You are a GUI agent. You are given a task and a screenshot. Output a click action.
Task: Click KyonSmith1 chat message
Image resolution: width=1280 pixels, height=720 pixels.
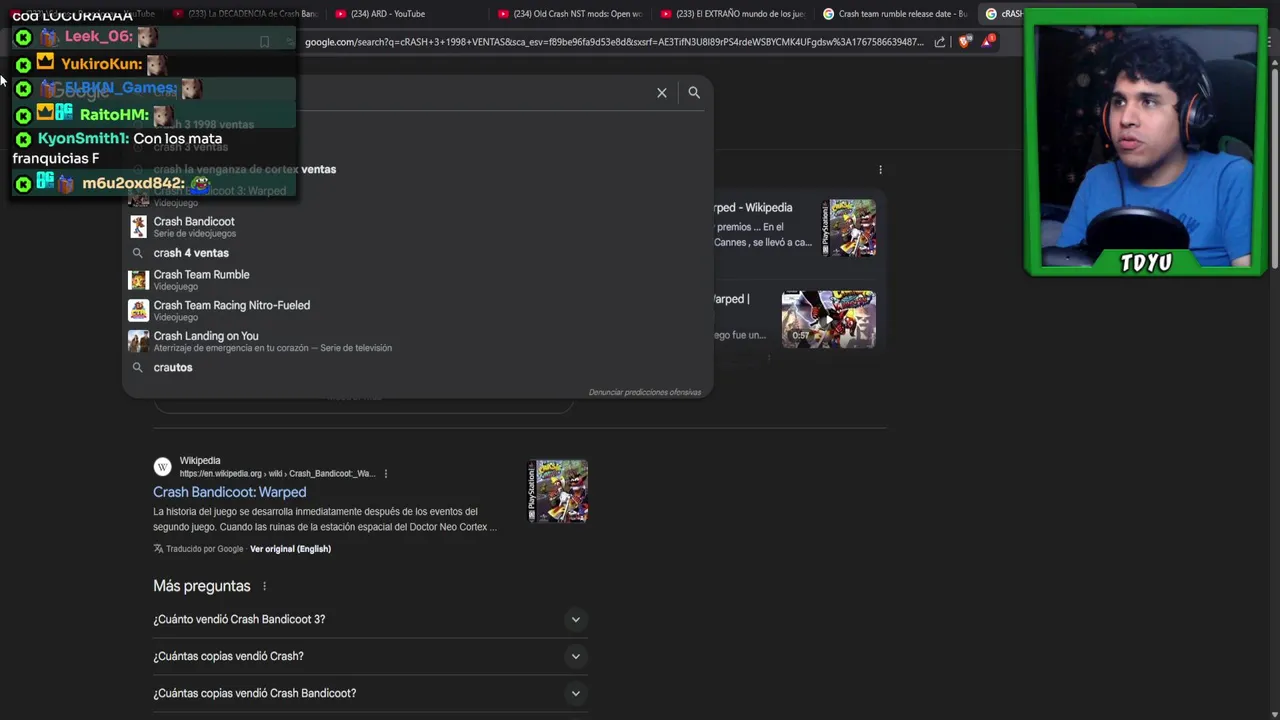point(117,148)
